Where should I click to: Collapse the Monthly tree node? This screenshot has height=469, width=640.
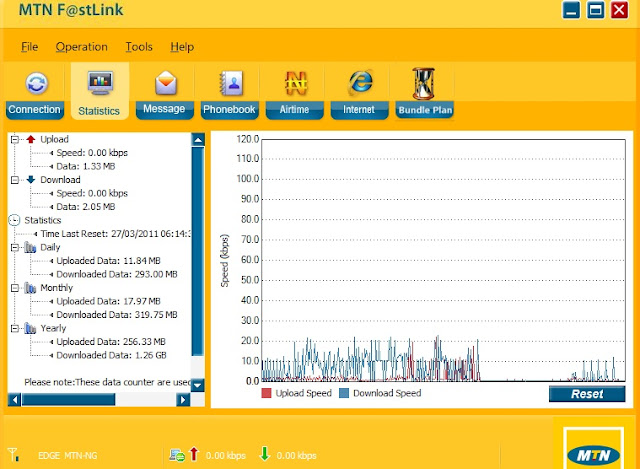(x=15, y=288)
